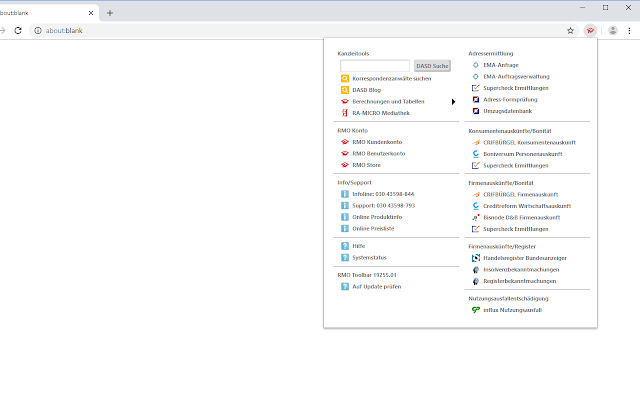The width and height of the screenshot is (640, 400).
Task: Open a new browser tab
Action: 110,13
